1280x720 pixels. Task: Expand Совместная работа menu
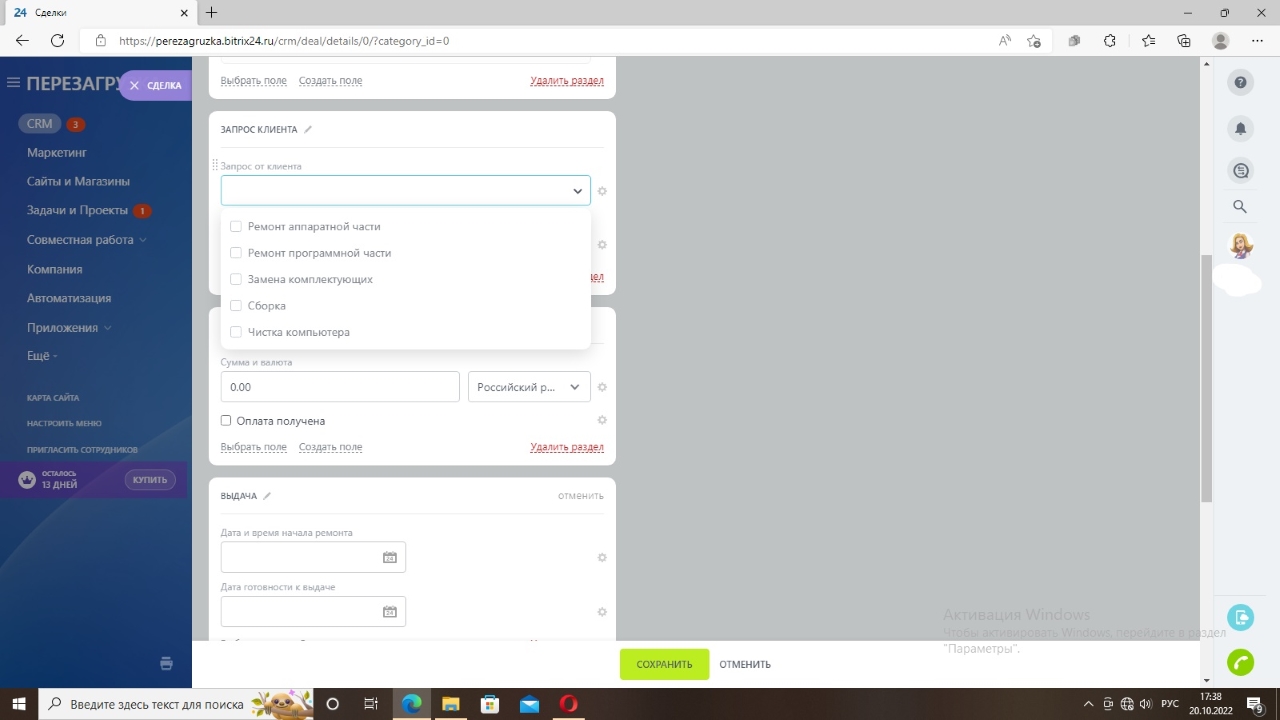point(87,240)
